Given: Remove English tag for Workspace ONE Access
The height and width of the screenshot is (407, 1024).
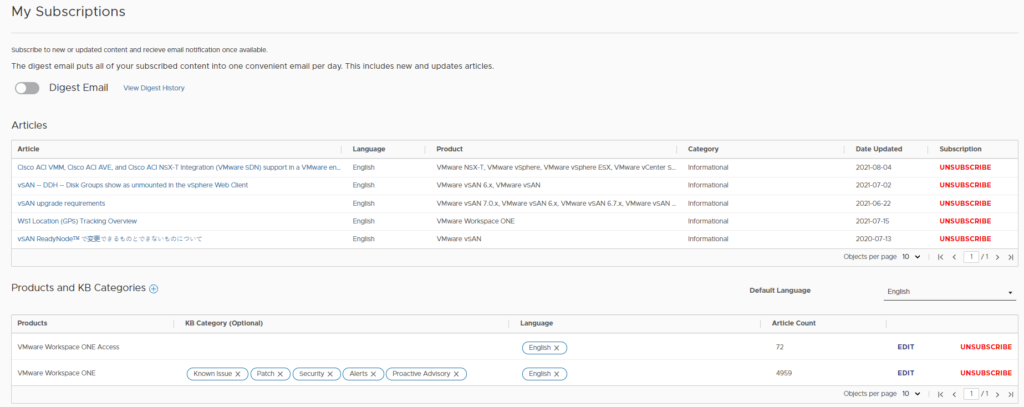Looking at the screenshot, I should [x=556, y=348].
